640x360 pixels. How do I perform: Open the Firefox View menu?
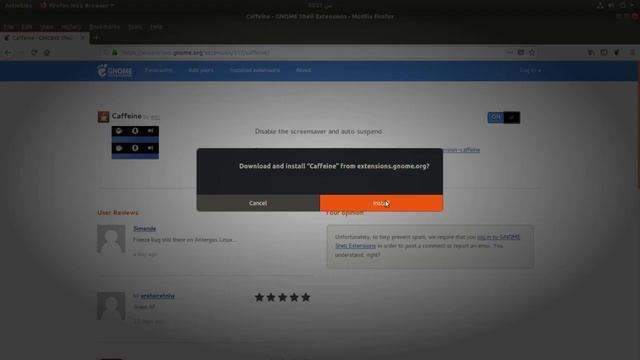pyautogui.click(x=47, y=27)
